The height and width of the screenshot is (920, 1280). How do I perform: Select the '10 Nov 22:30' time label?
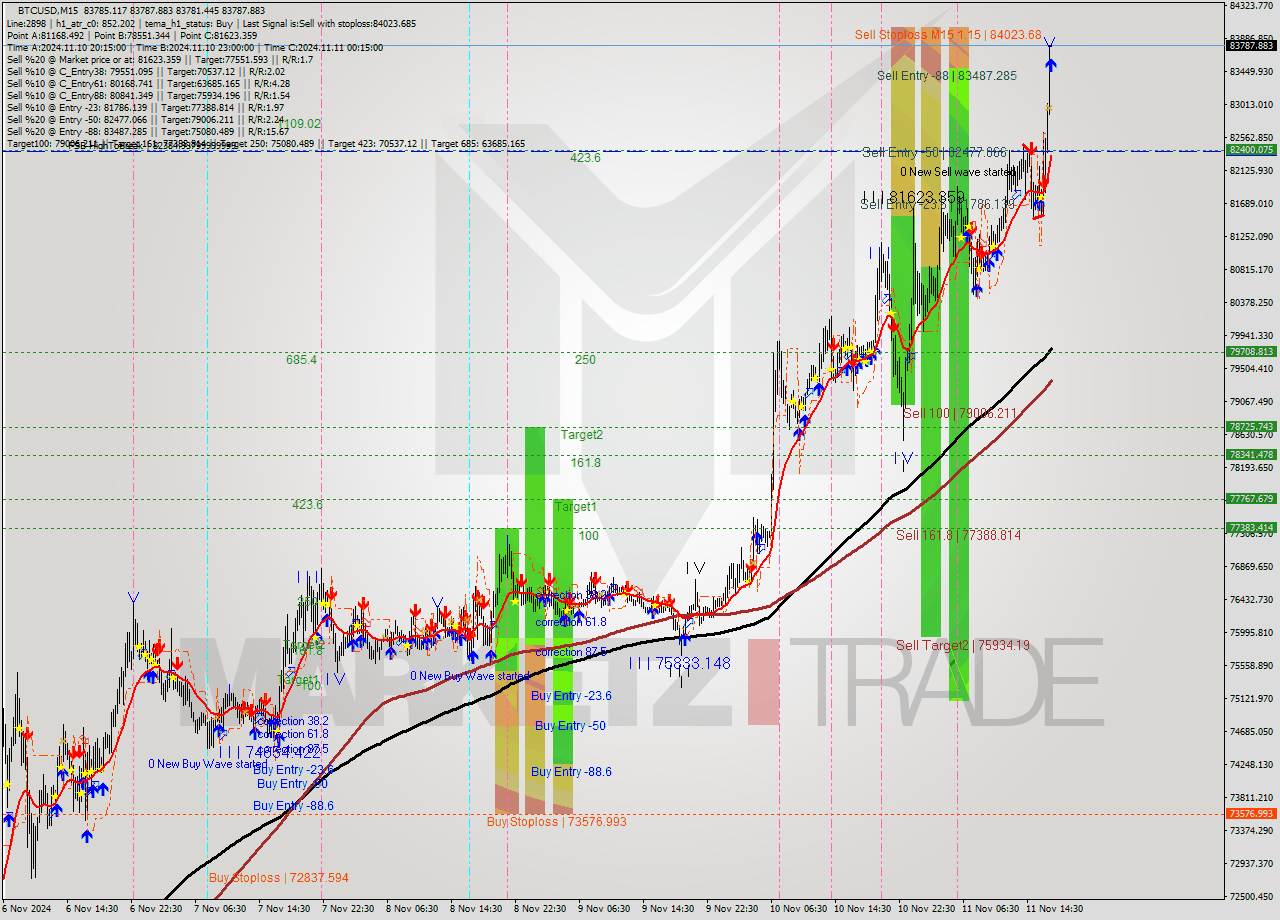click(x=925, y=910)
